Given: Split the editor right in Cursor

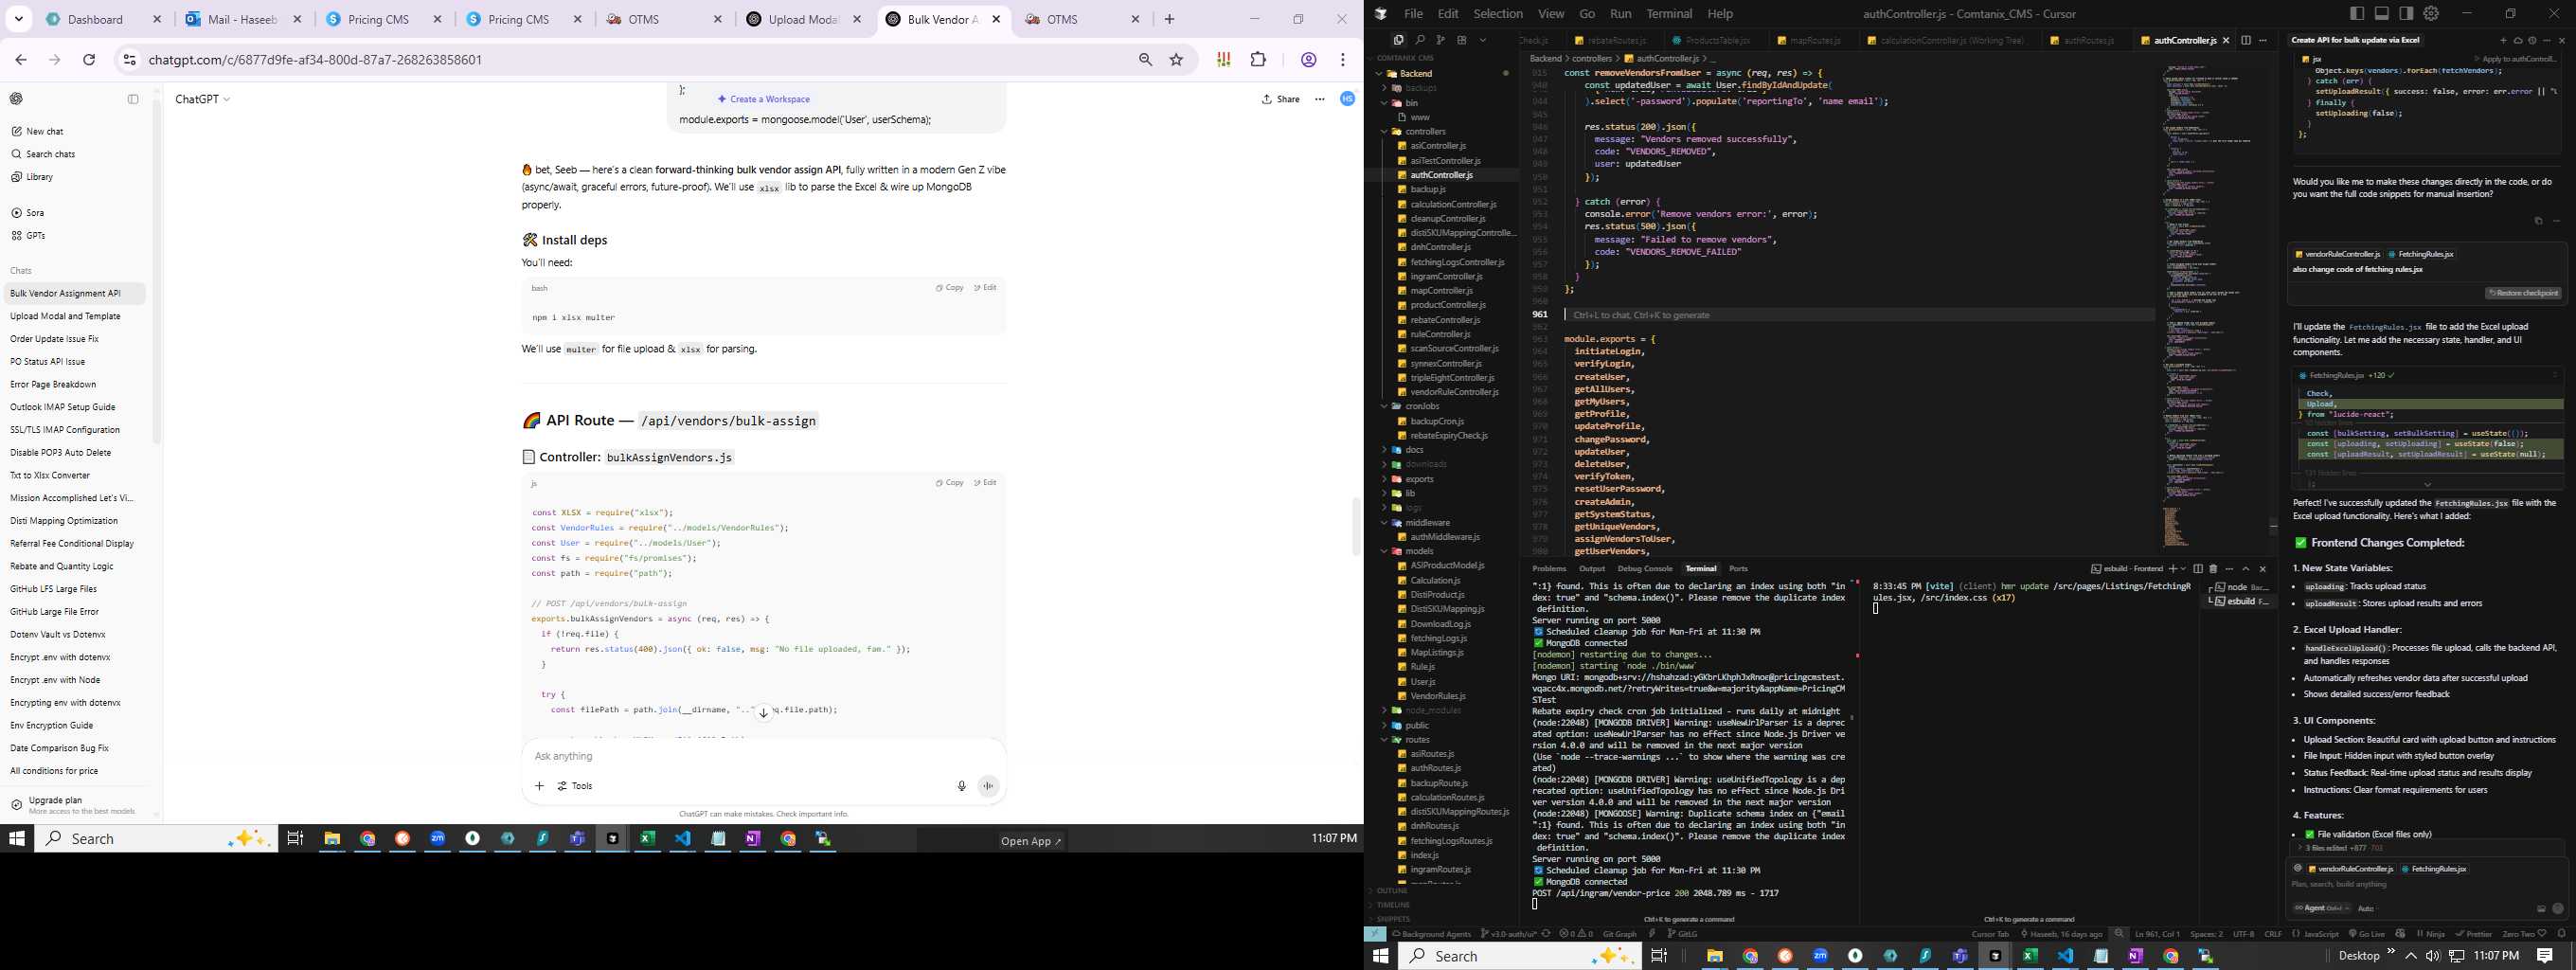Looking at the screenshot, I should pyautogui.click(x=2246, y=40).
